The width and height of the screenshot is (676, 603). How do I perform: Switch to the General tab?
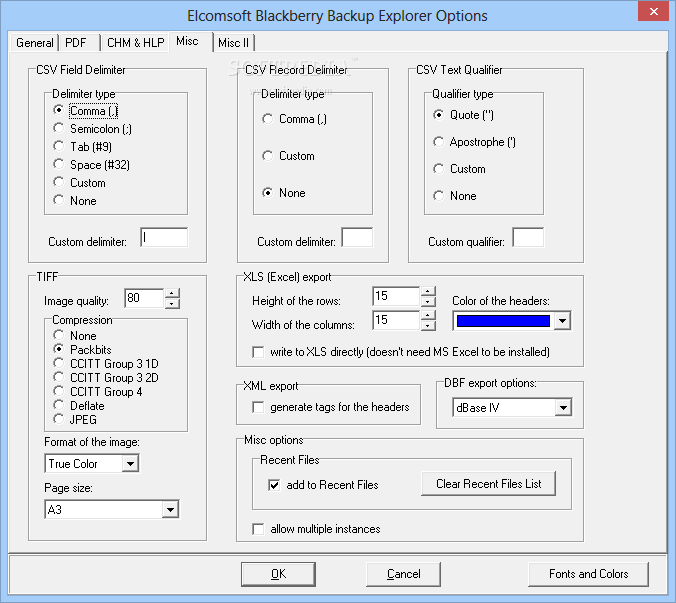pyautogui.click(x=34, y=43)
